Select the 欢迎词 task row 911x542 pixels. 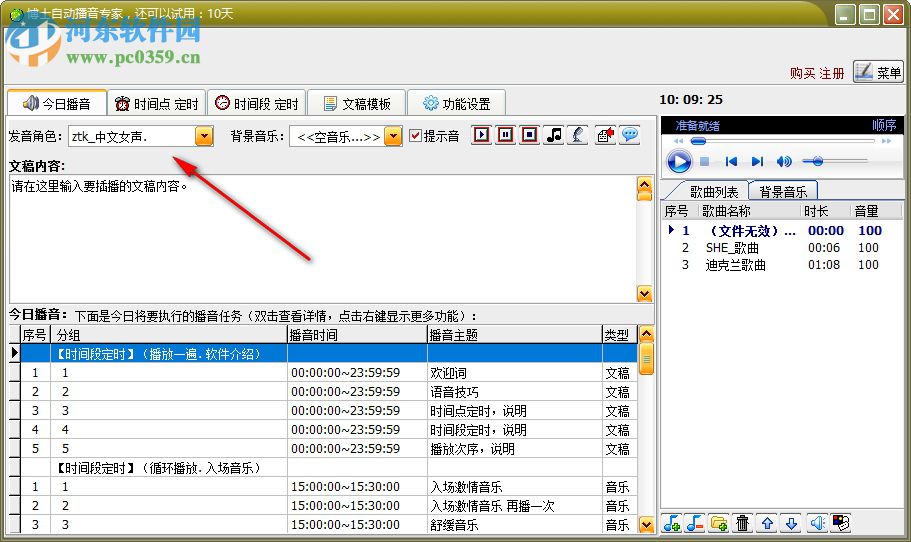[x=329, y=372]
